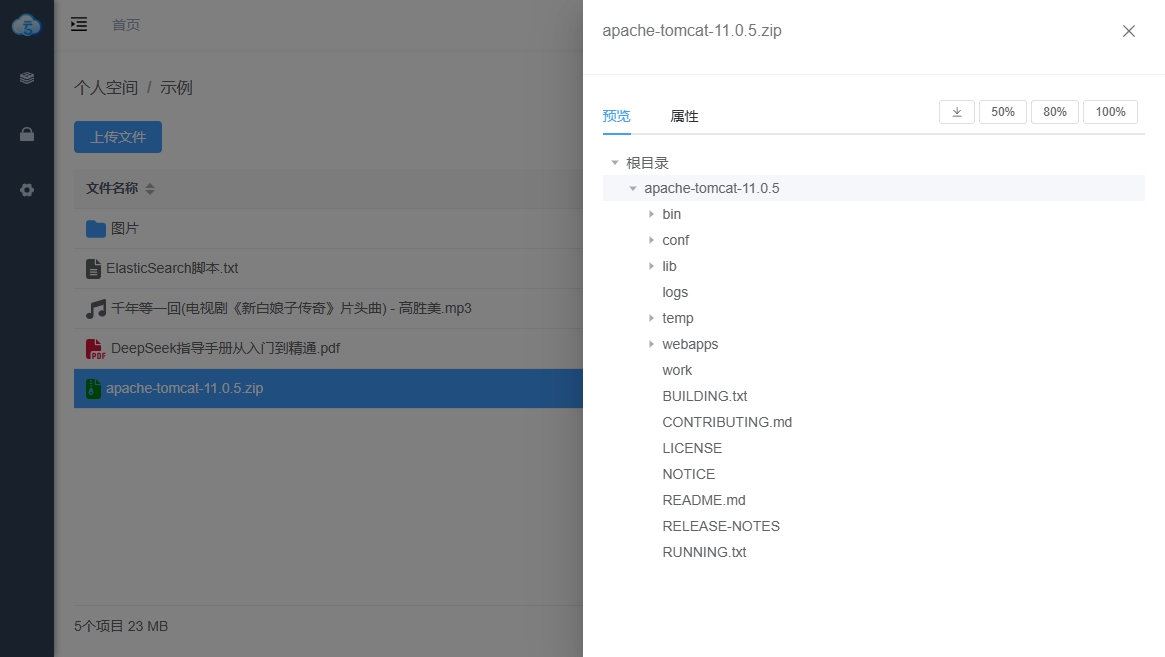Open DeepSeek指导手册从入门到精通.pdf file name

(225, 349)
